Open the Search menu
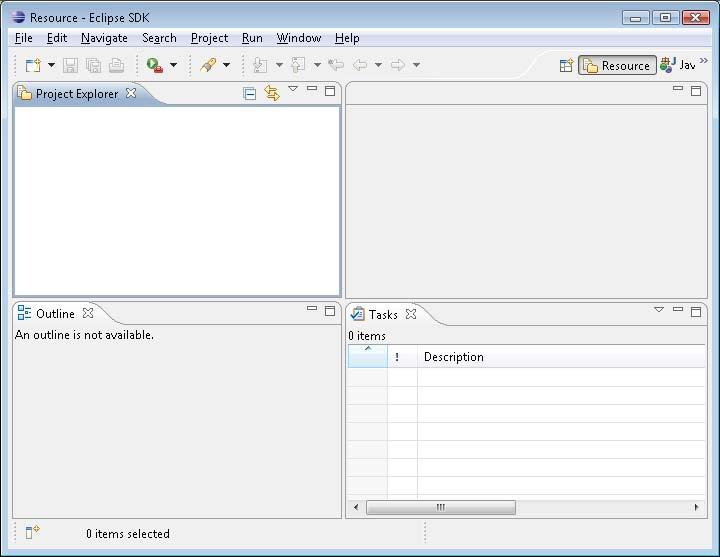 pos(159,38)
